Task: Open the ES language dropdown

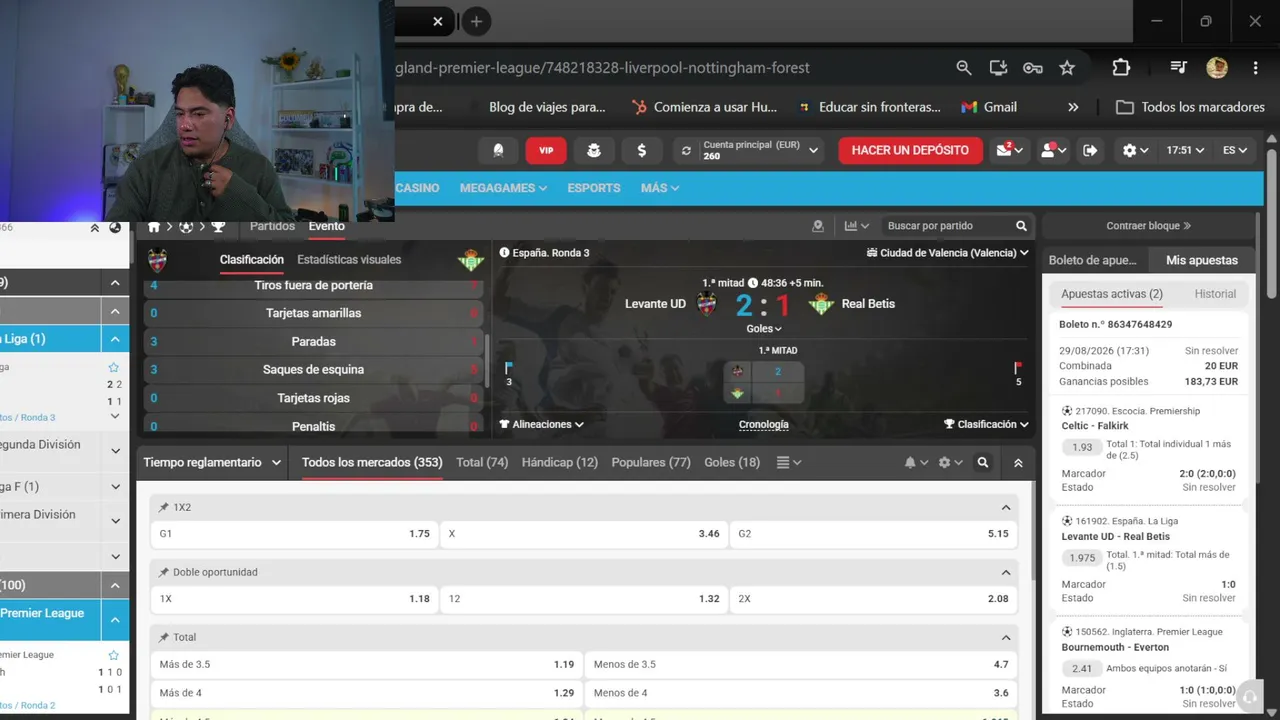Action: coord(1235,150)
